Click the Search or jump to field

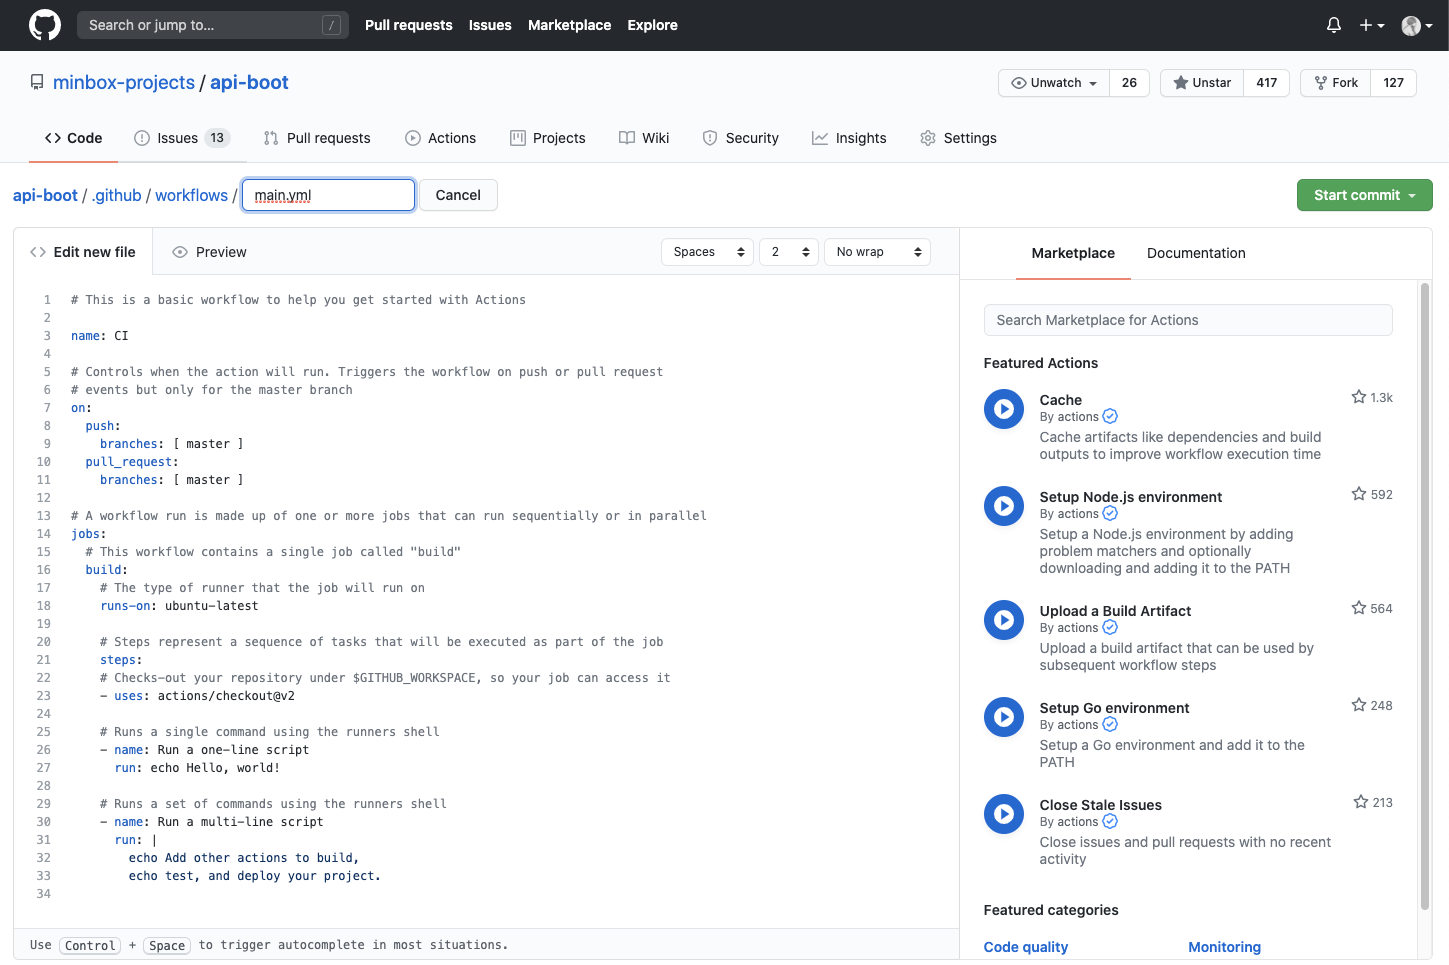(212, 25)
